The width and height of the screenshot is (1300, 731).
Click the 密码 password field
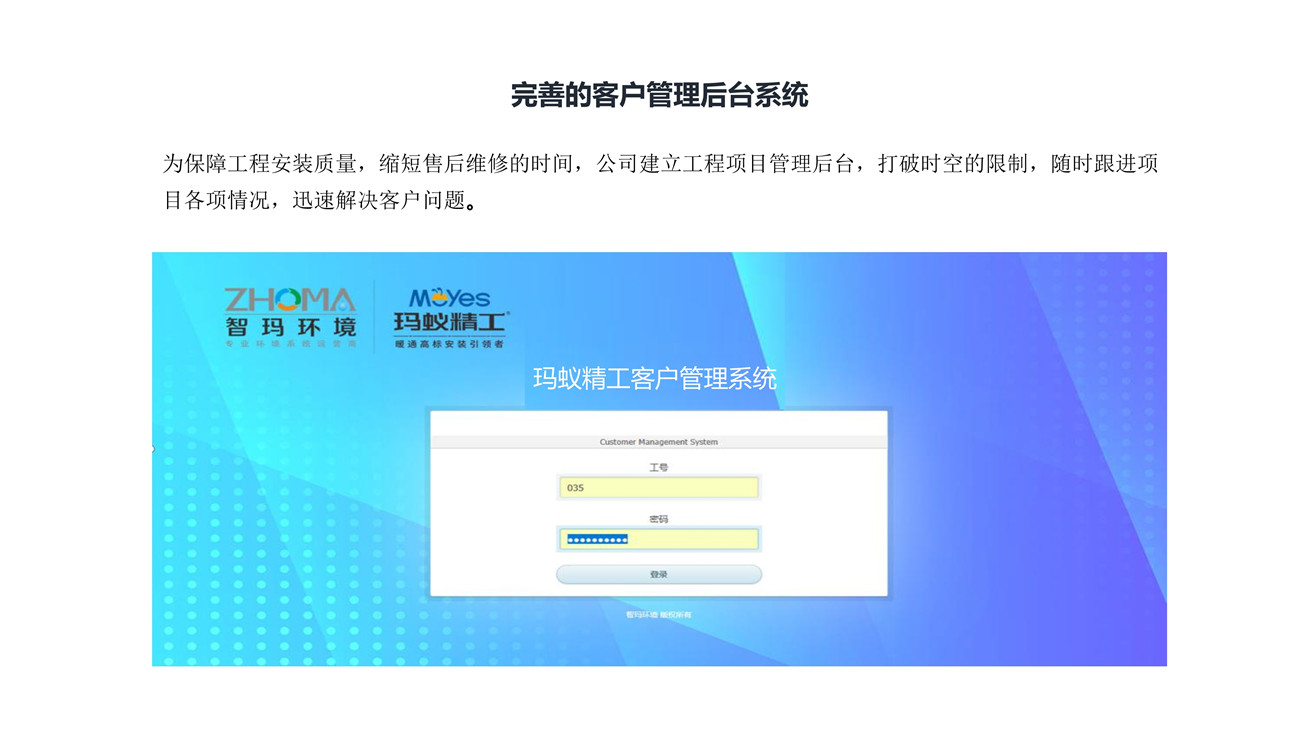click(x=659, y=540)
